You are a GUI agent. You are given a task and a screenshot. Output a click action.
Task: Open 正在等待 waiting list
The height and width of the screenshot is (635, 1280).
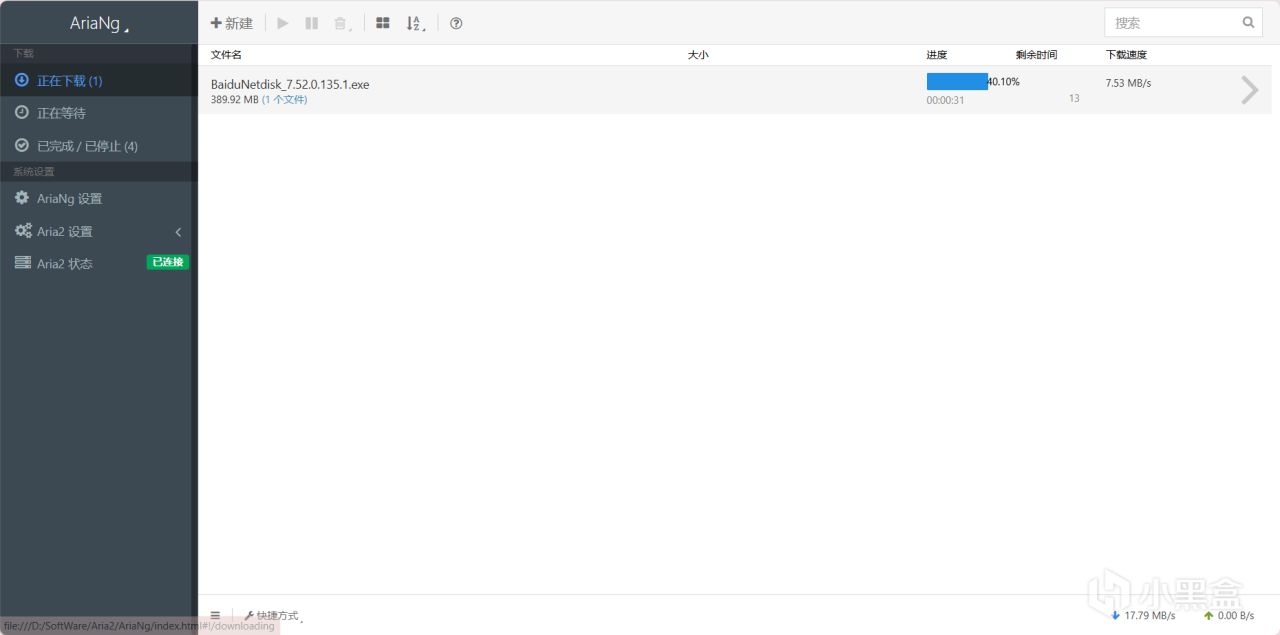(x=98, y=113)
